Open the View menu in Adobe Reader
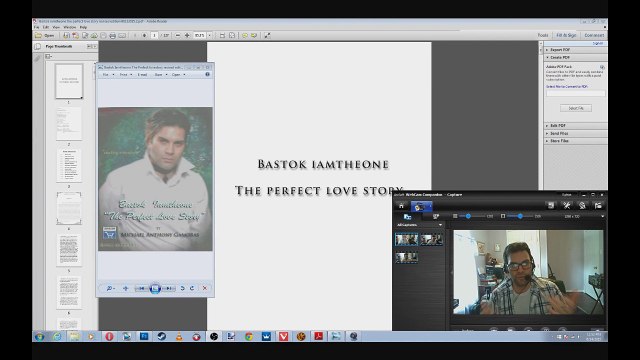The width and height of the screenshot is (640, 360). pyautogui.click(x=56, y=27)
